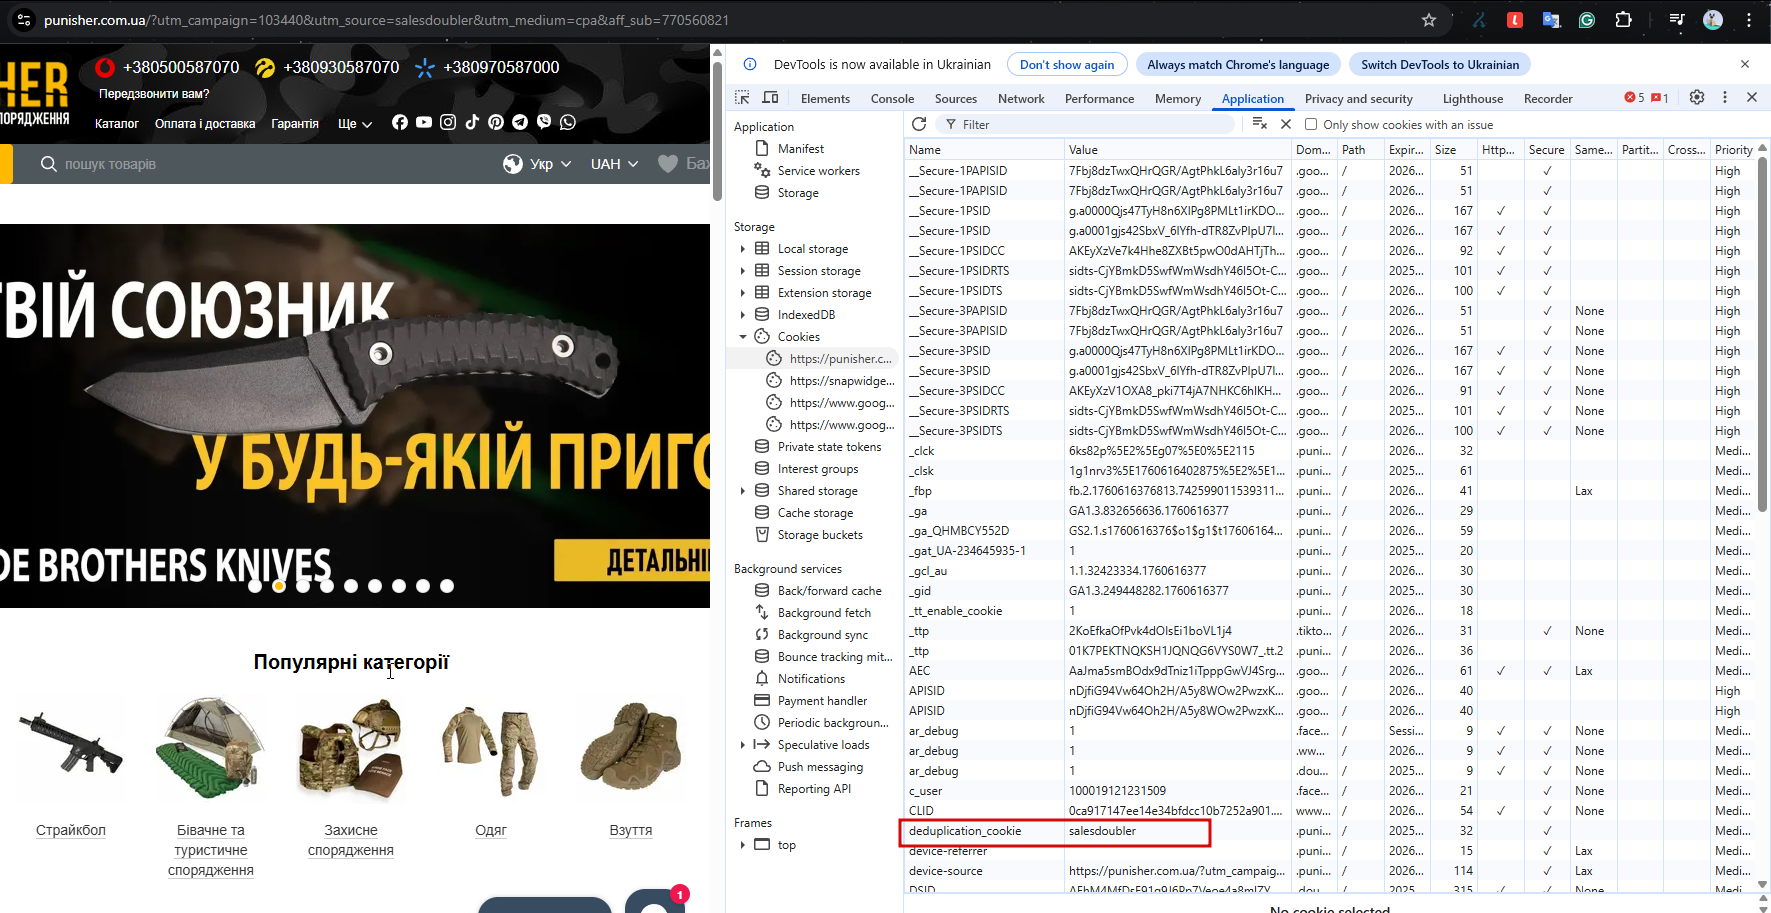Click 'Always match Chrome's language'
This screenshot has width=1771, height=913.
click(x=1238, y=65)
